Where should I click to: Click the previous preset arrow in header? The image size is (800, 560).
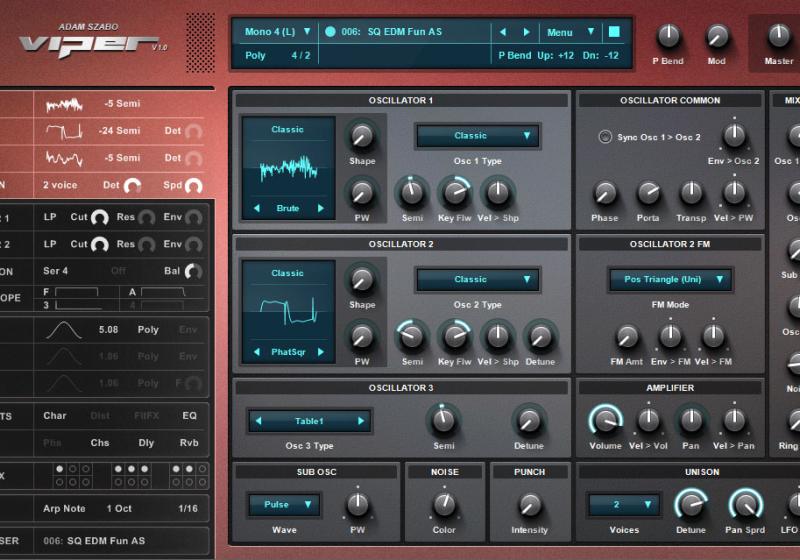click(x=502, y=32)
